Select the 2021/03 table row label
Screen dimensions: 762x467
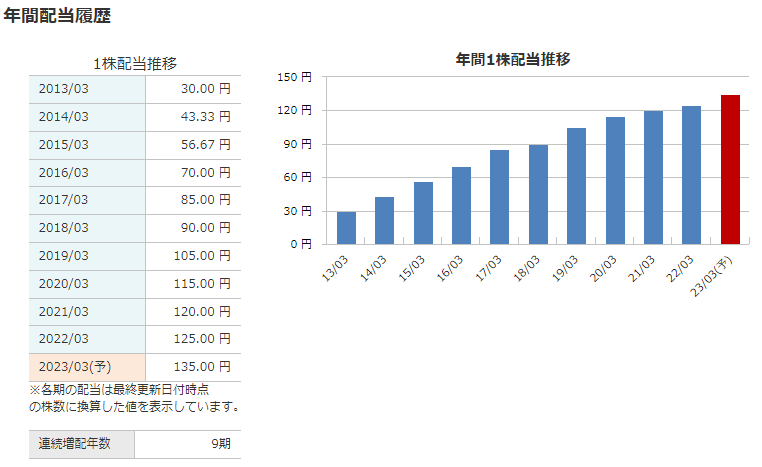pos(64,311)
